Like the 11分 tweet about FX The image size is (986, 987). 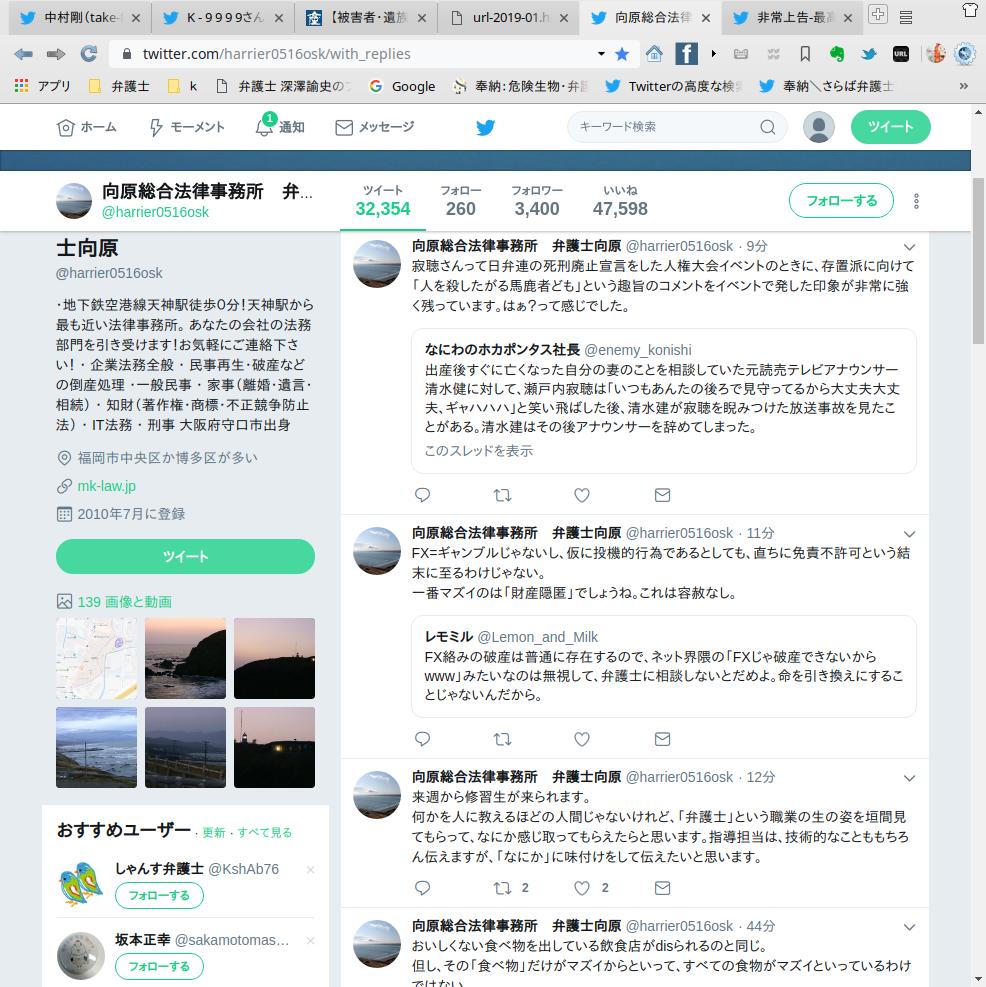[x=582, y=738]
